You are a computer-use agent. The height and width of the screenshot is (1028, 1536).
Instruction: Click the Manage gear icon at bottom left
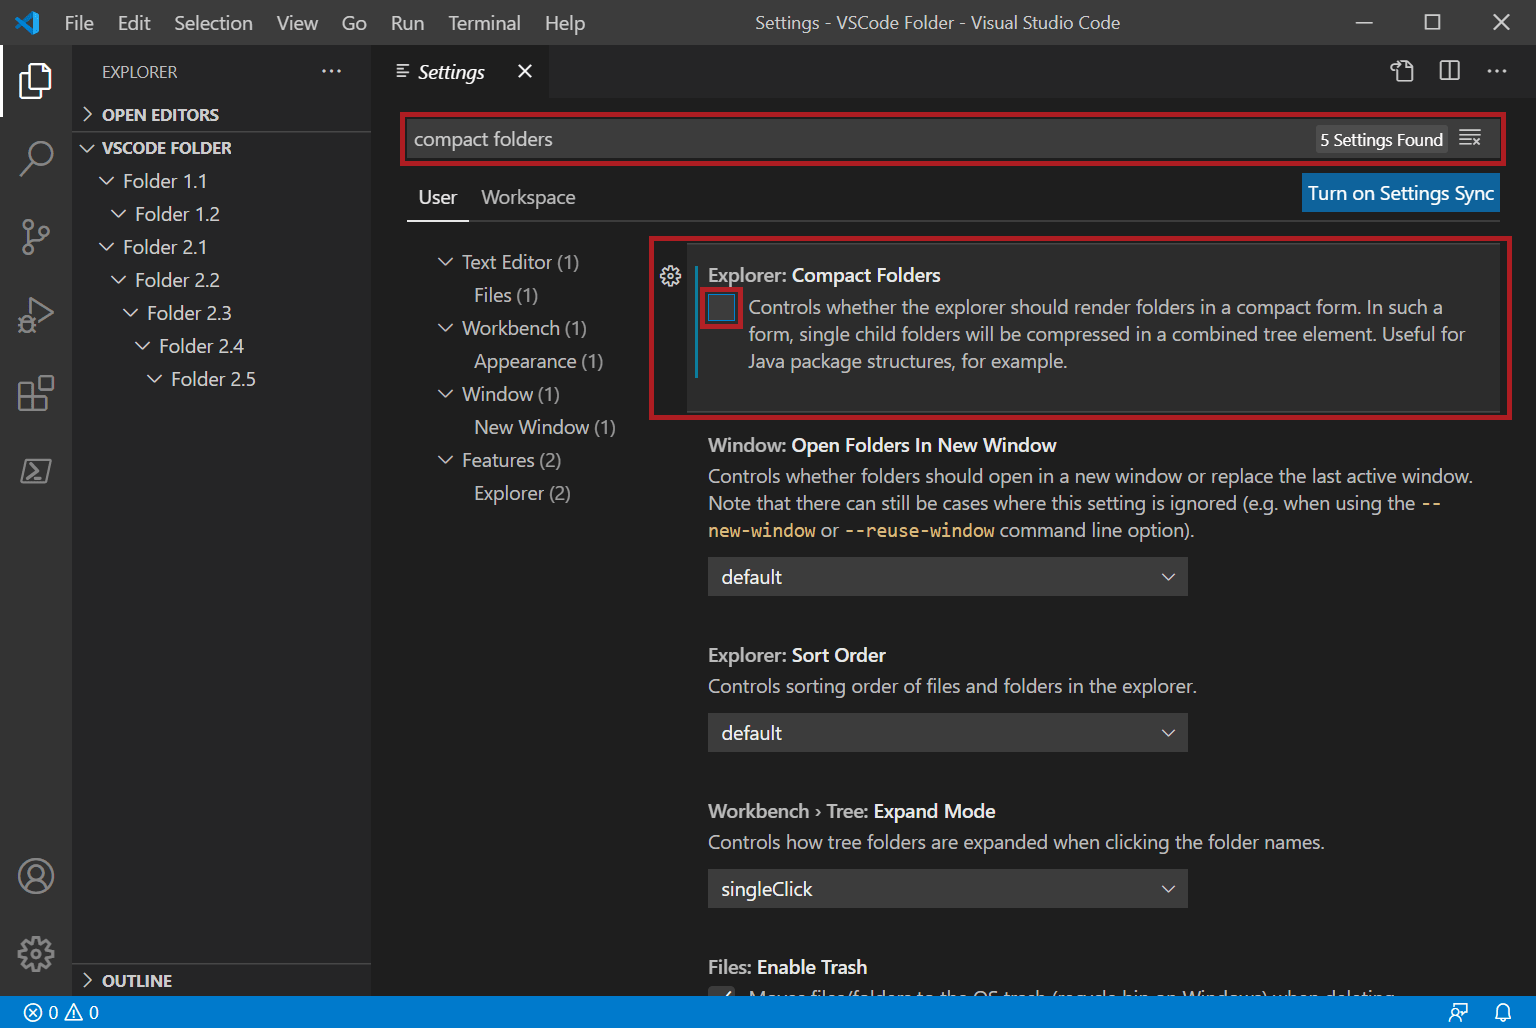point(37,954)
